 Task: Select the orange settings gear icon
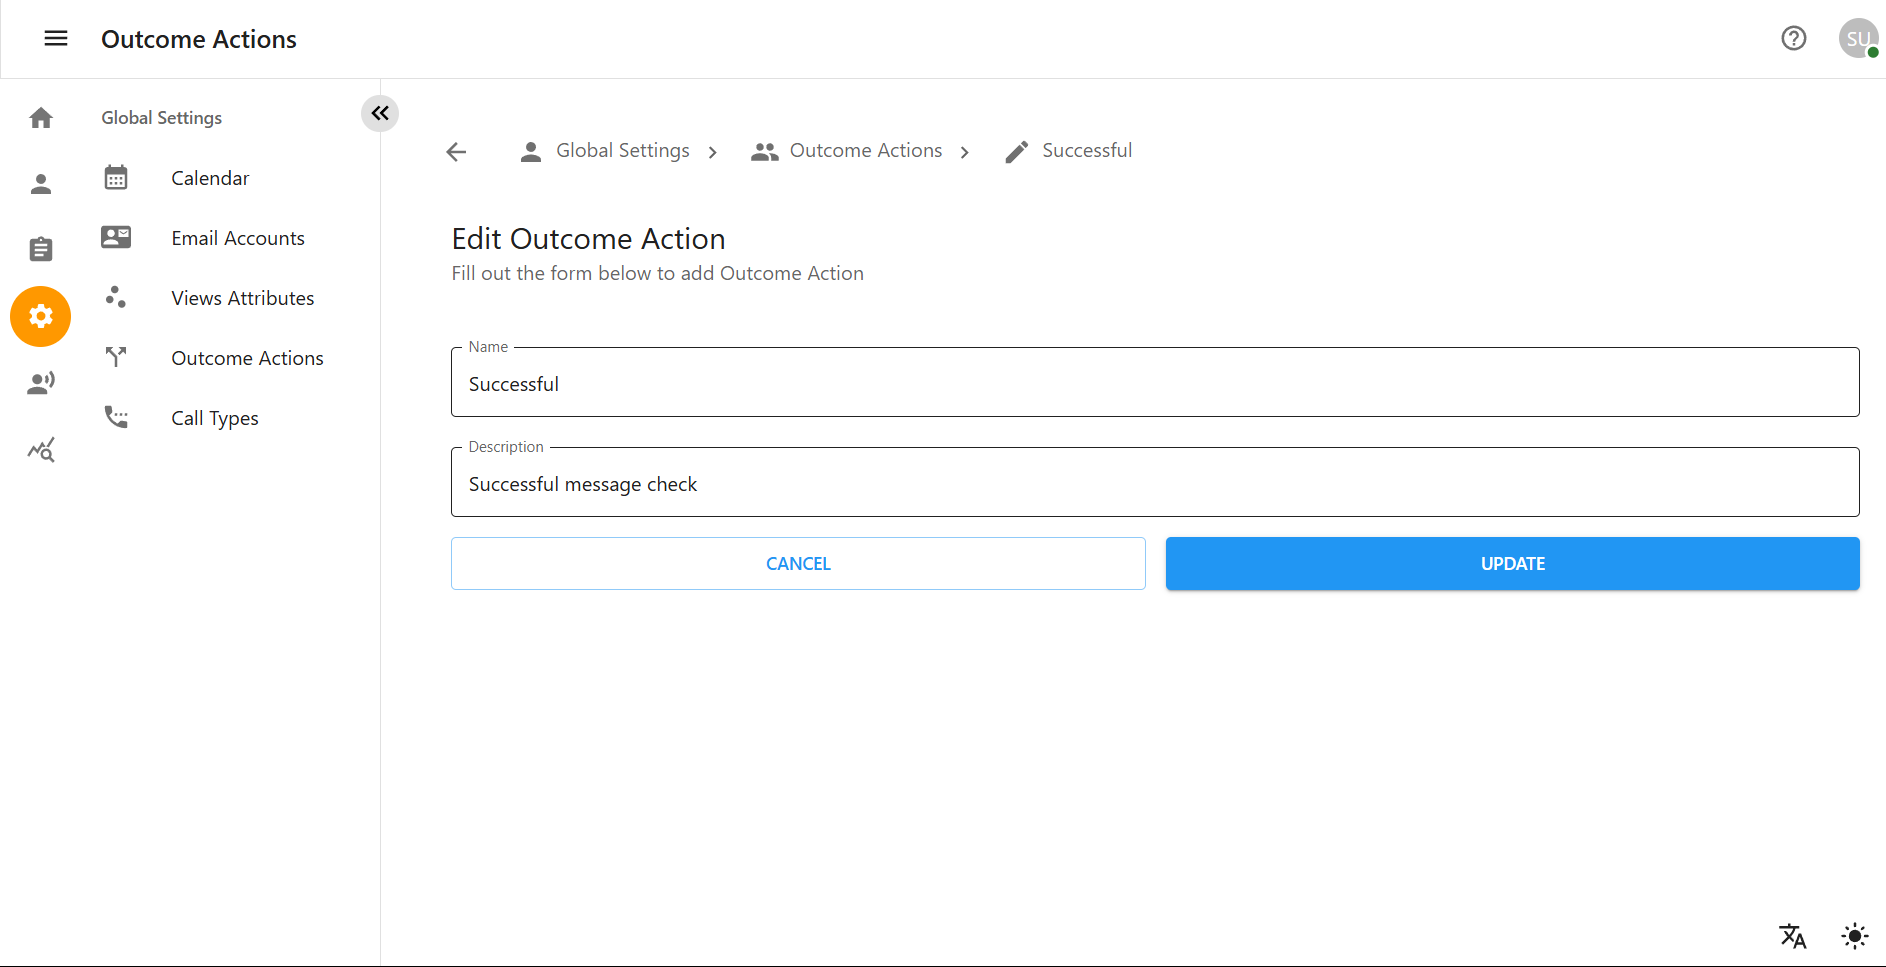[41, 317]
